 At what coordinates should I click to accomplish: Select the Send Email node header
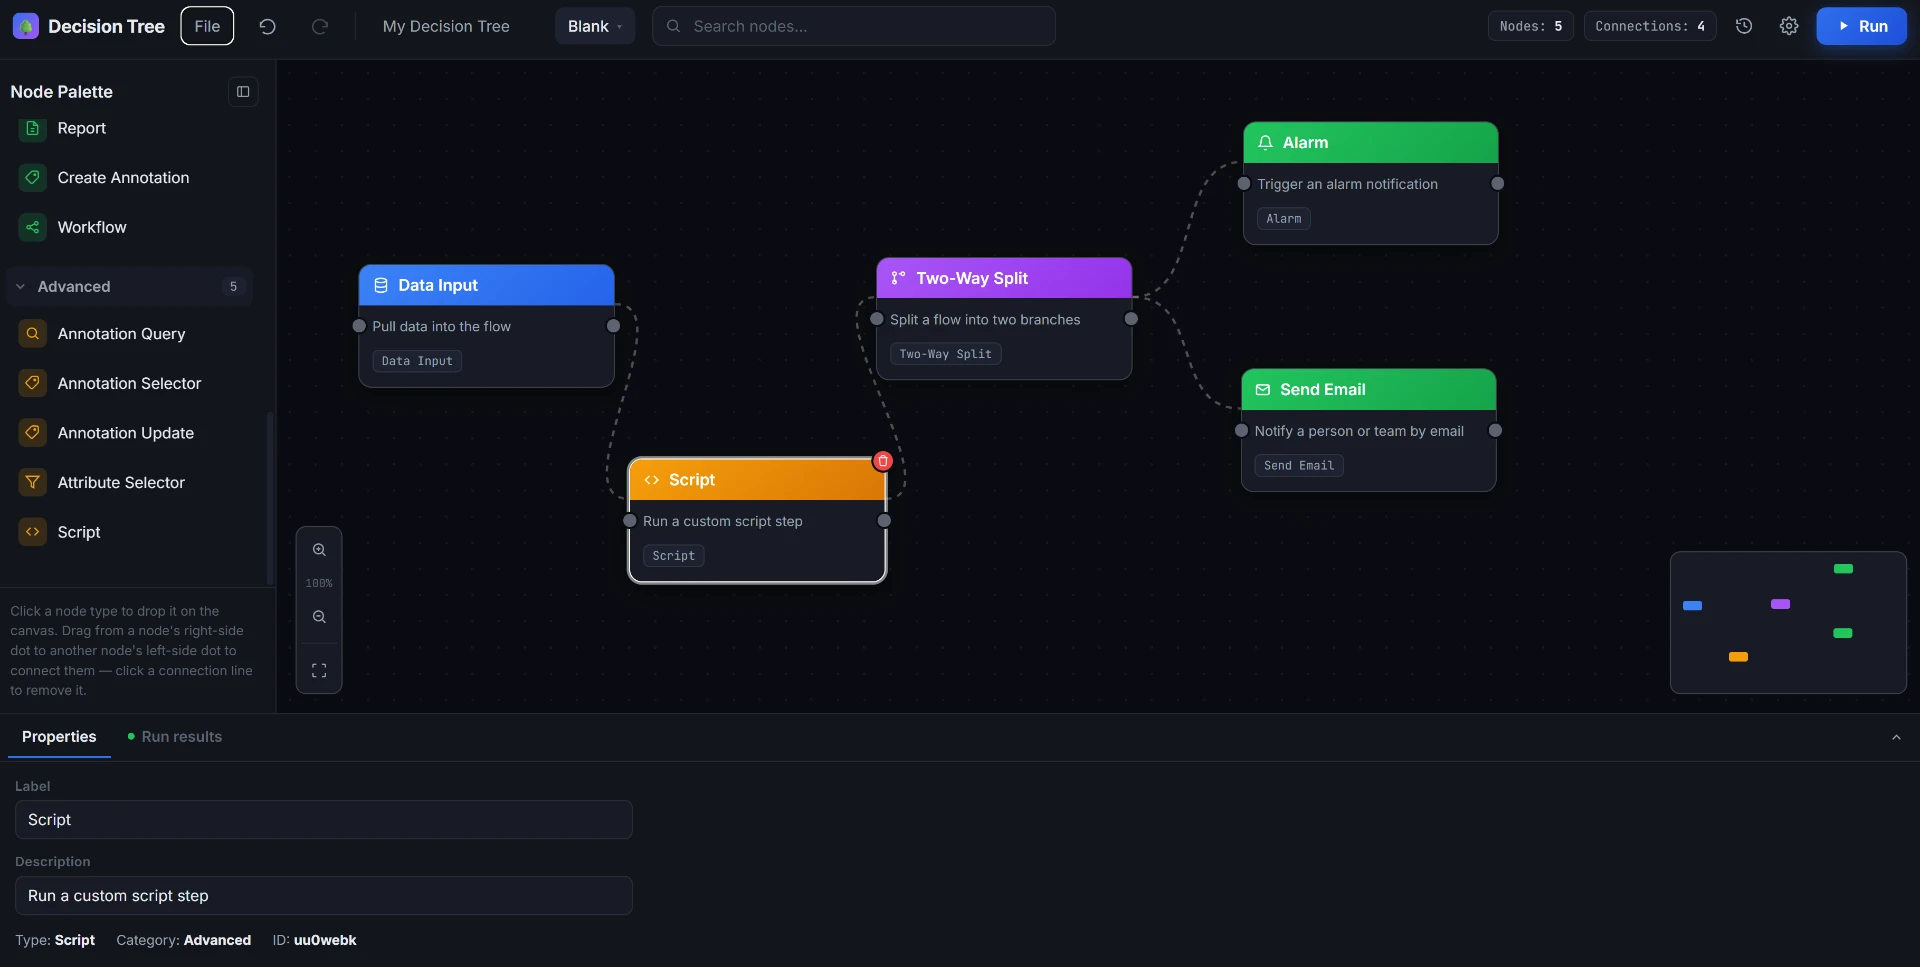pyautogui.click(x=1368, y=390)
